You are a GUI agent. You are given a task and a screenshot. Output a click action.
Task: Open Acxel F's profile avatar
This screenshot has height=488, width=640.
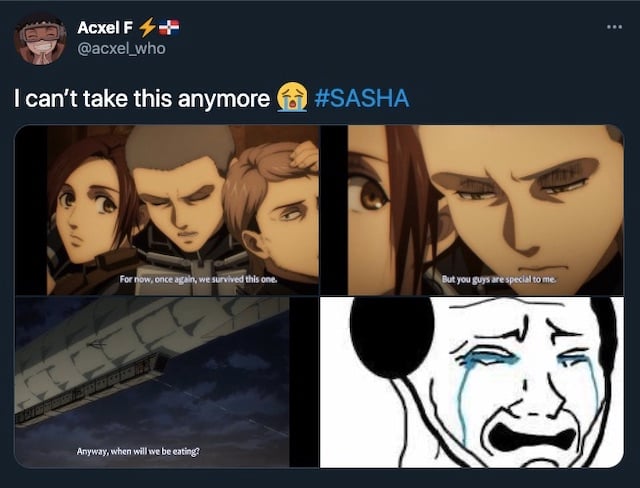click(x=40, y=39)
